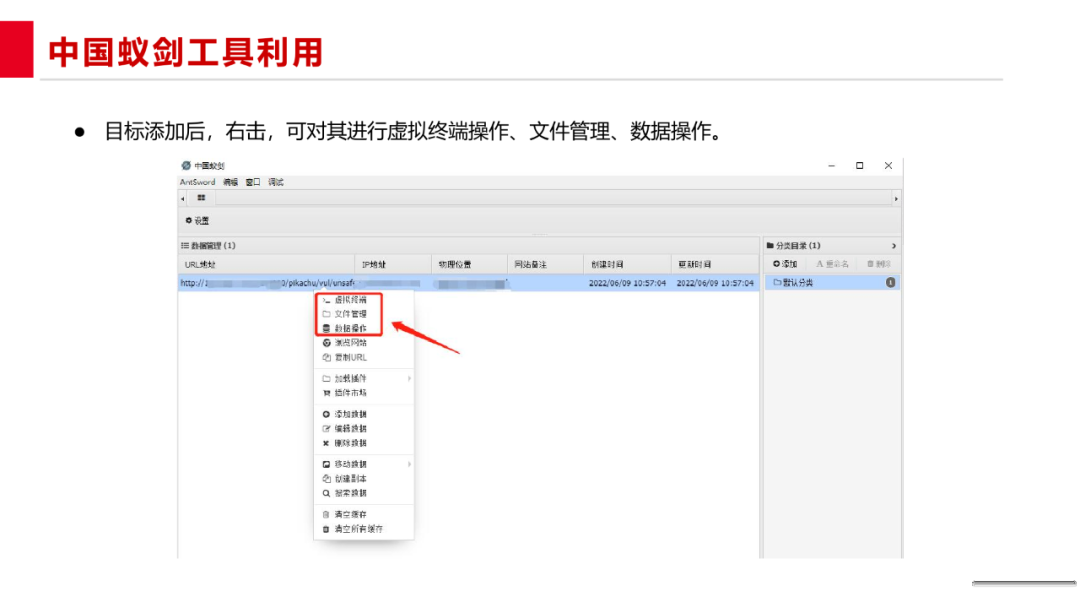
Task: Click the 删除 category button
Action: pyautogui.click(x=879, y=264)
